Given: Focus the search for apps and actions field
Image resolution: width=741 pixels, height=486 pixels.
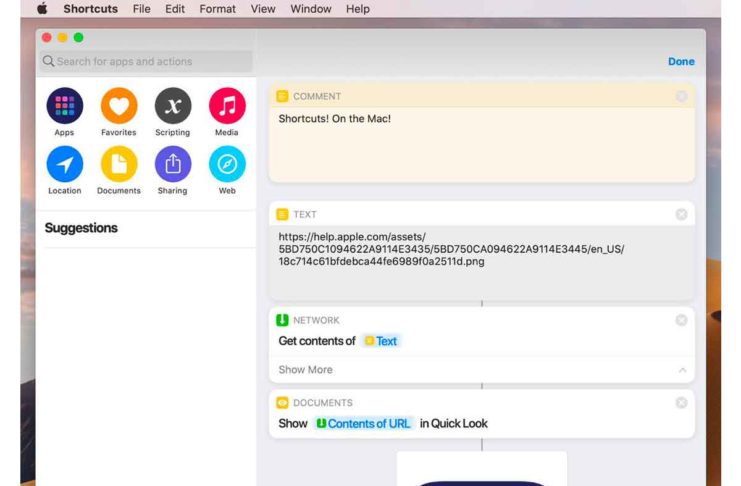Looking at the screenshot, I should [x=146, y=61].
